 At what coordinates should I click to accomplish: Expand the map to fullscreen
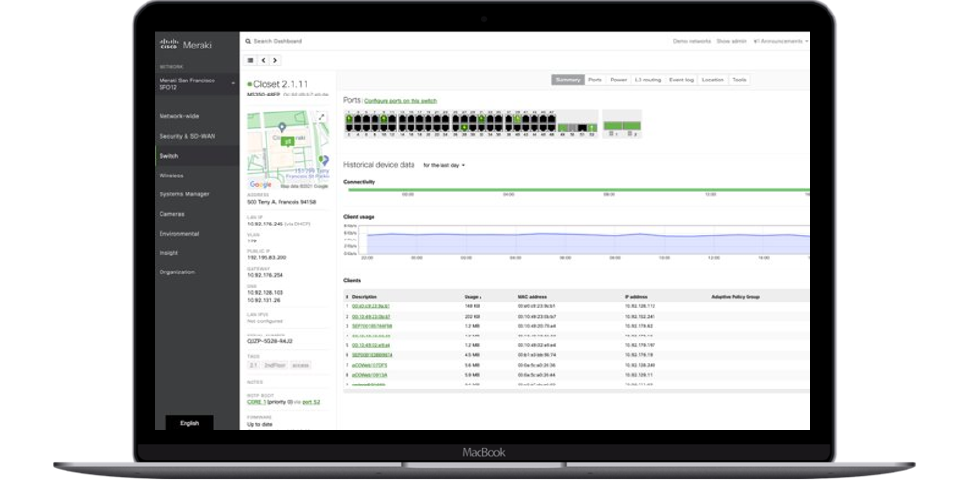[x=321, y=117]
